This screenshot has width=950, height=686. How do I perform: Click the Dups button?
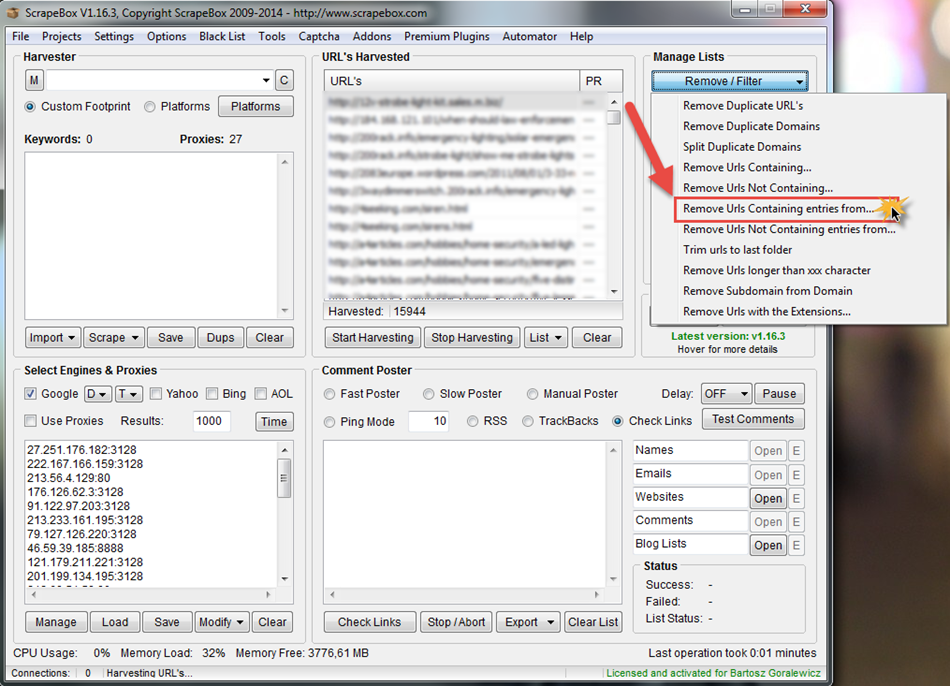click(x=221, y=338)
